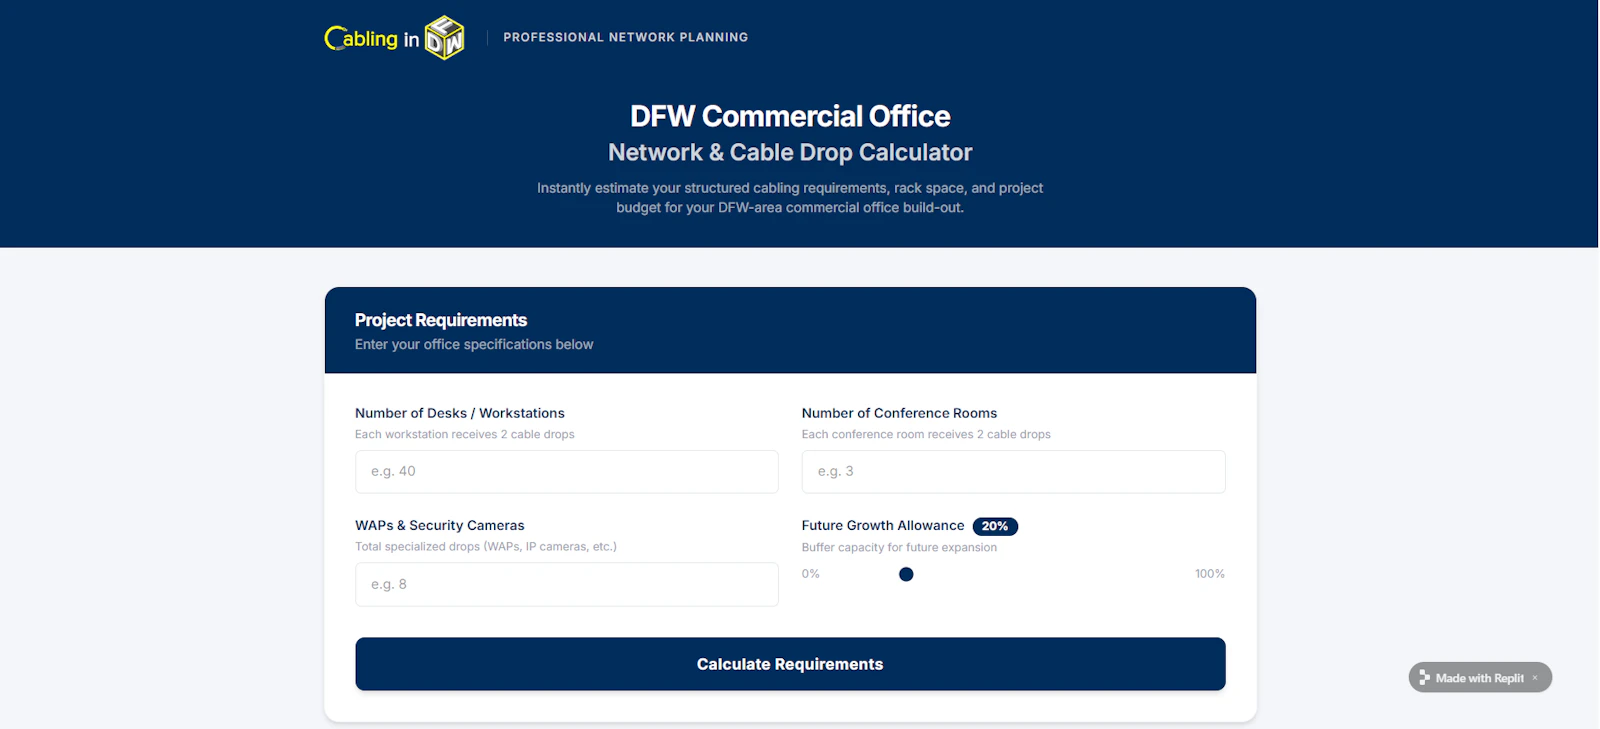Screen dimensions: 1600x729
Task: Click the 100% slider maximum label
Action: click(x=1210, y=574)
